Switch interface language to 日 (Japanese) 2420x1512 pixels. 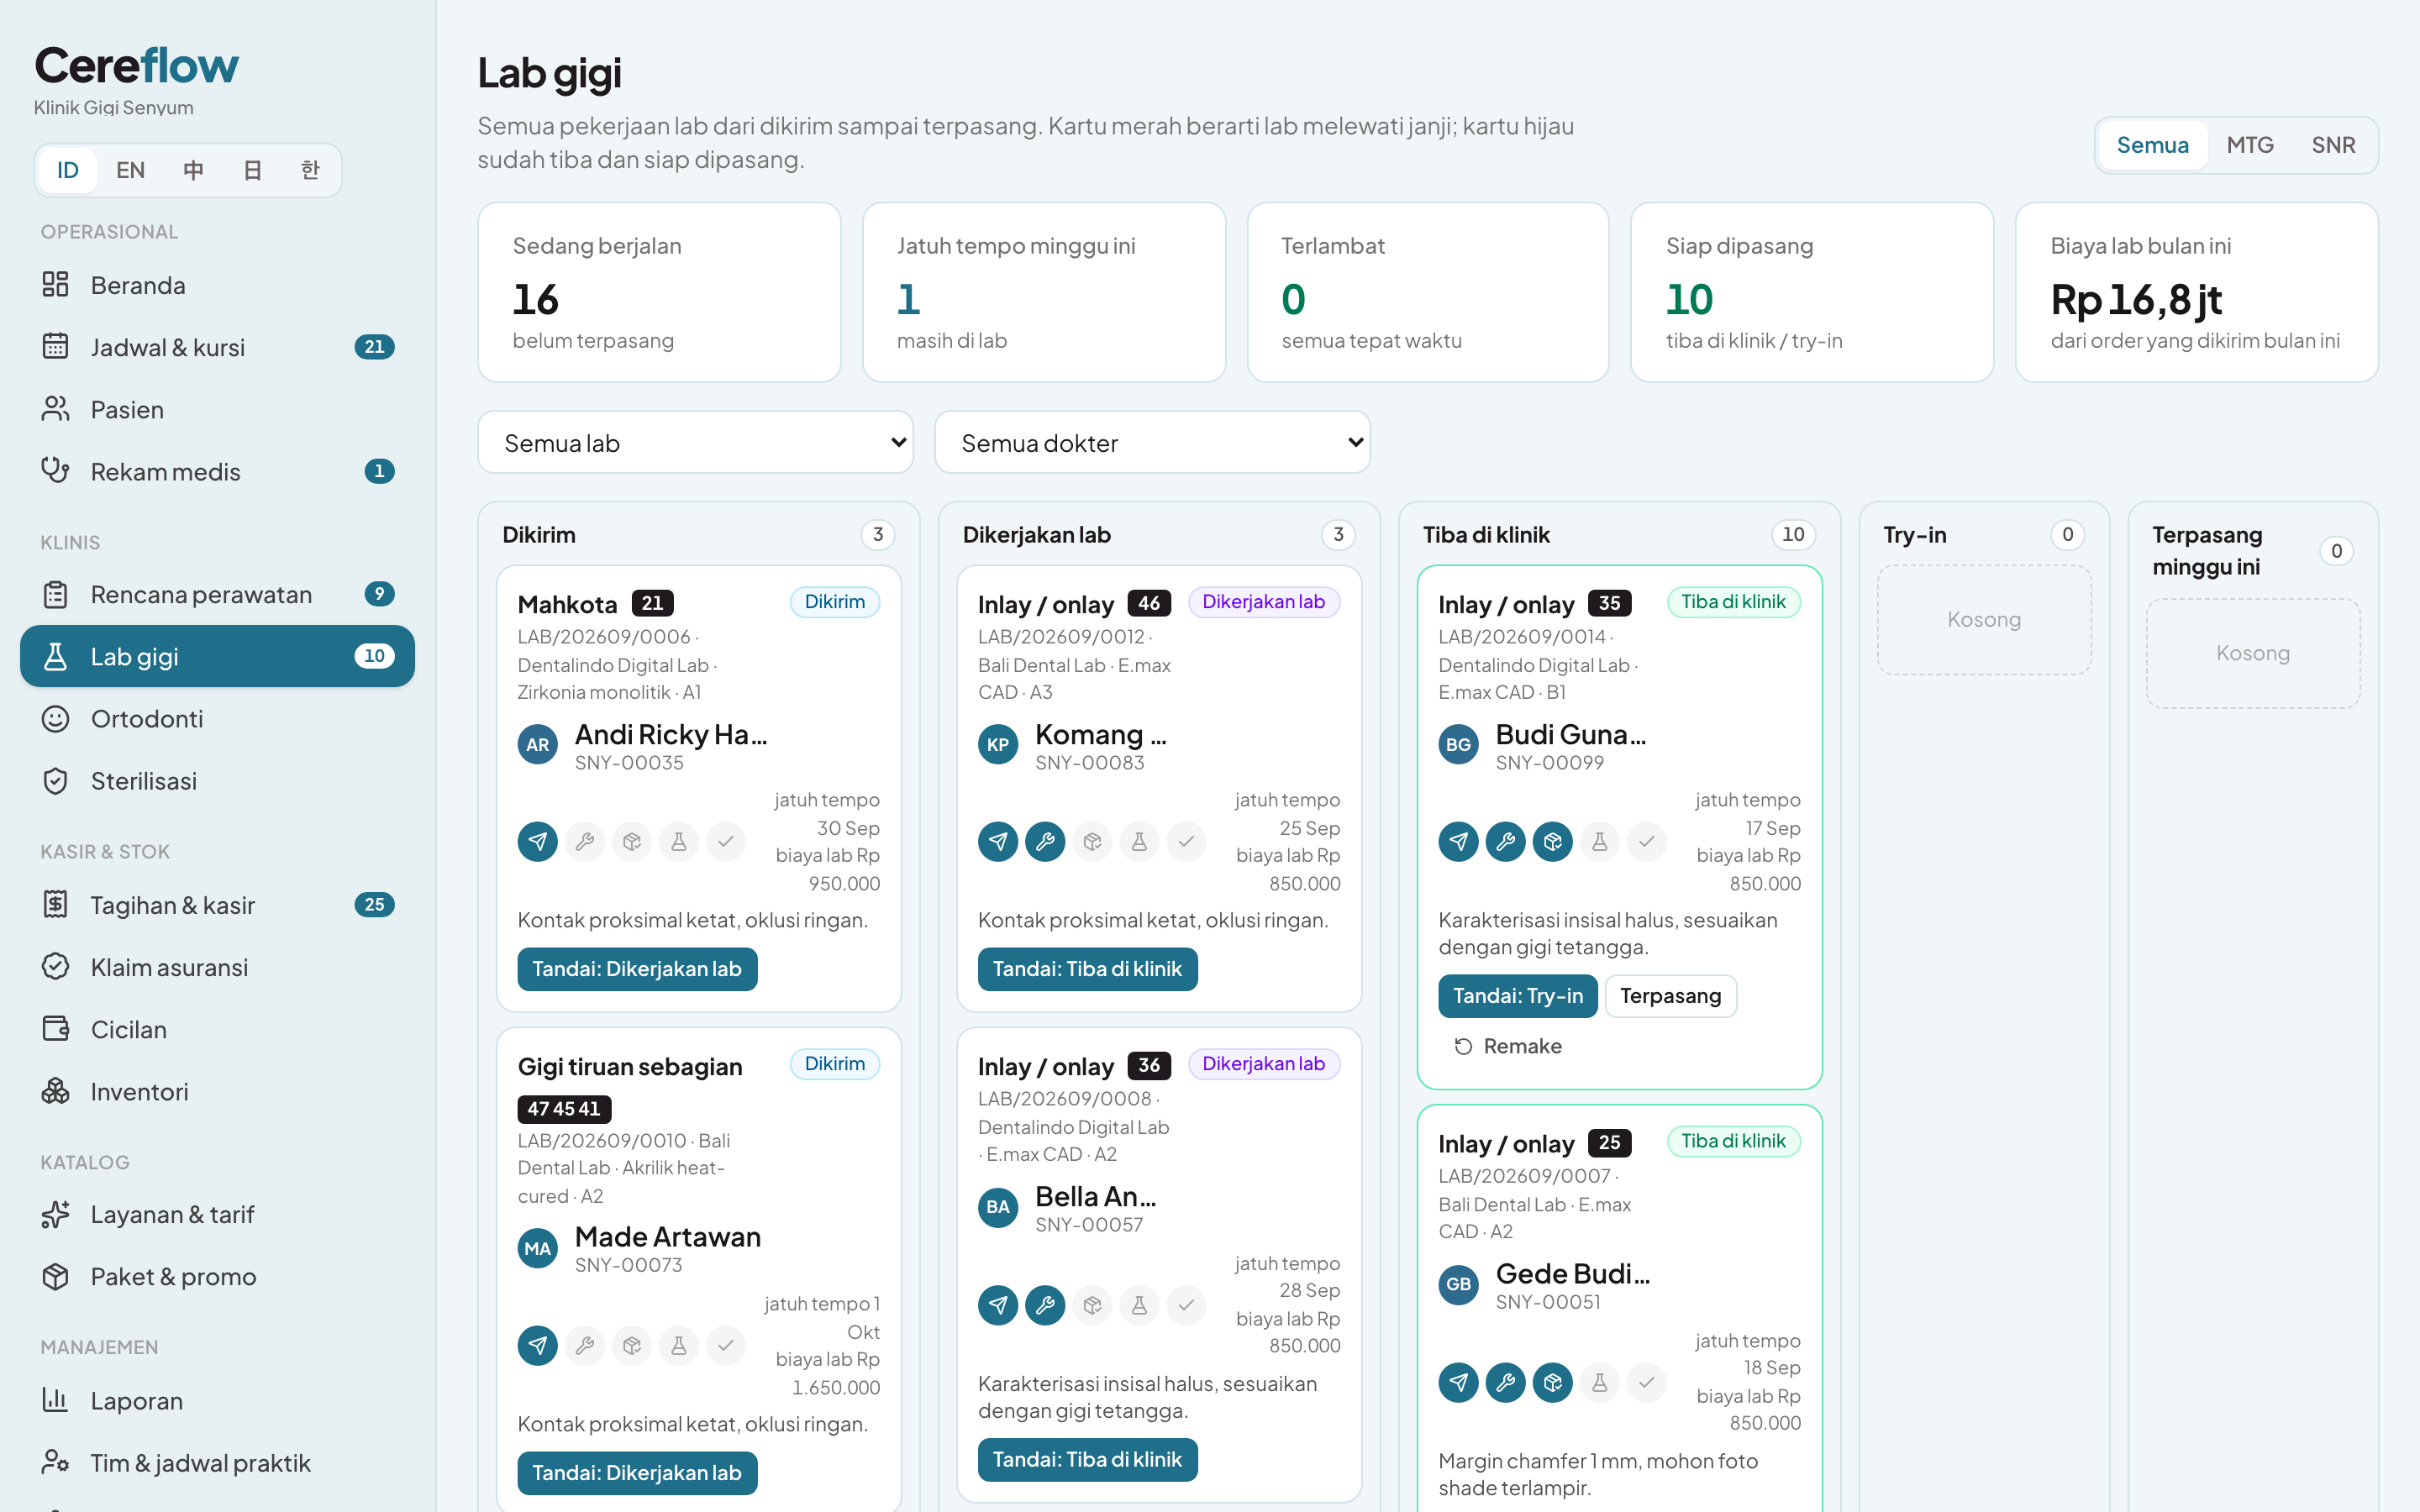pyautogui.click(x=252, y=170)
